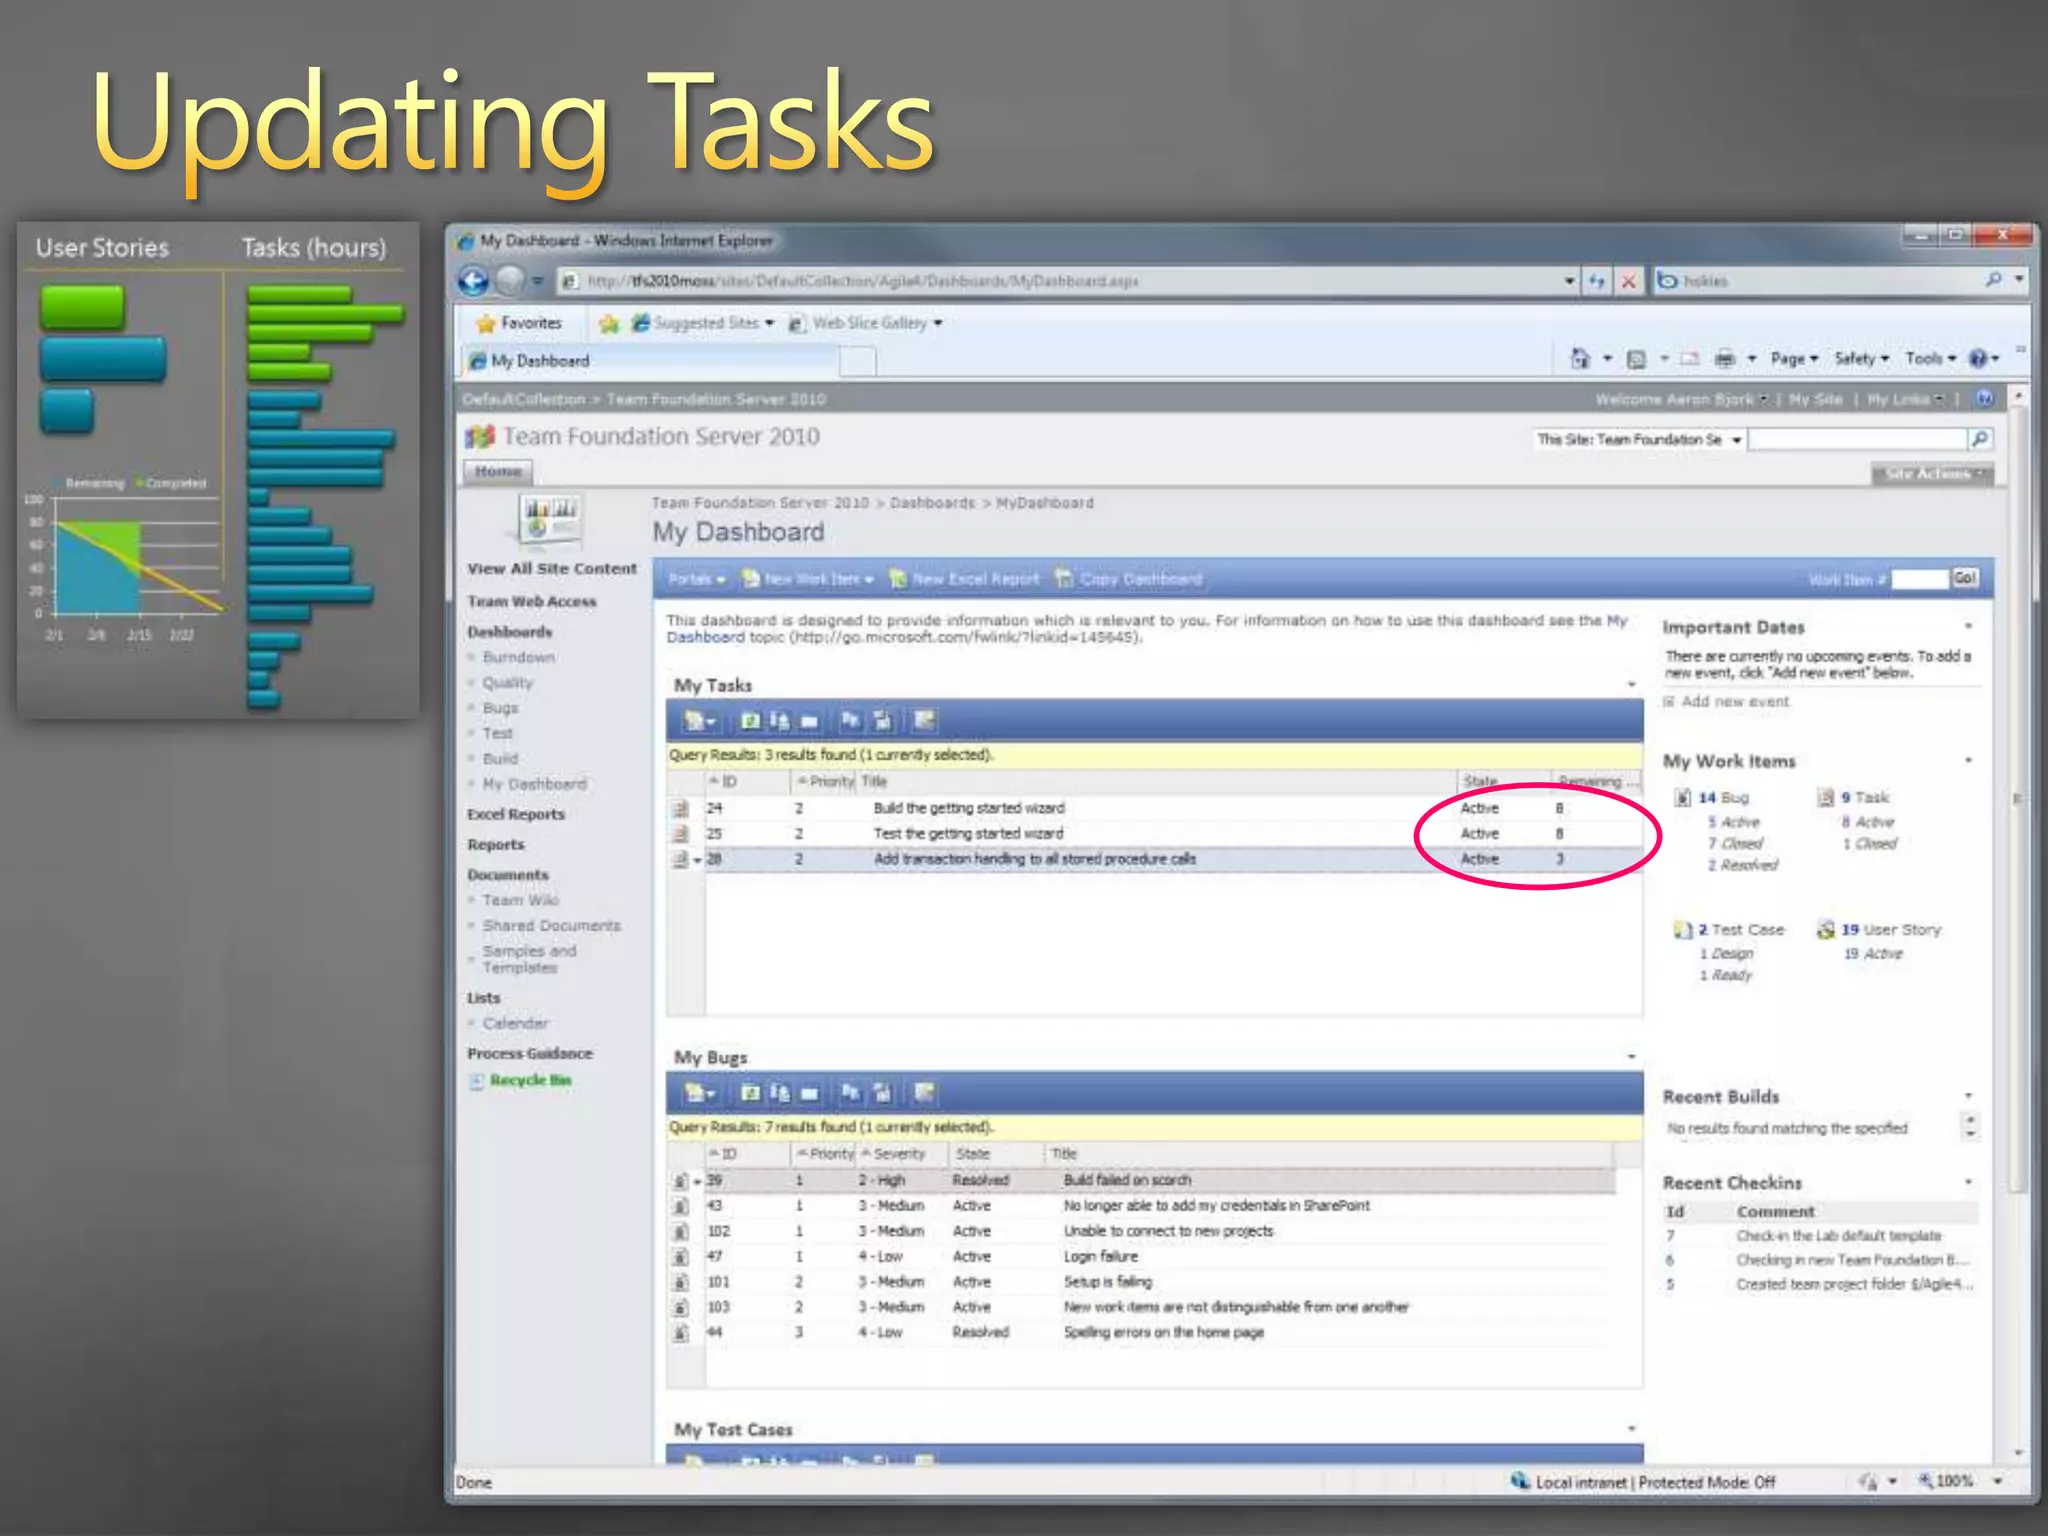2048x1536 pixels.
Task: Click the Internet Explorer Forward arrow button
Action: 510,281
